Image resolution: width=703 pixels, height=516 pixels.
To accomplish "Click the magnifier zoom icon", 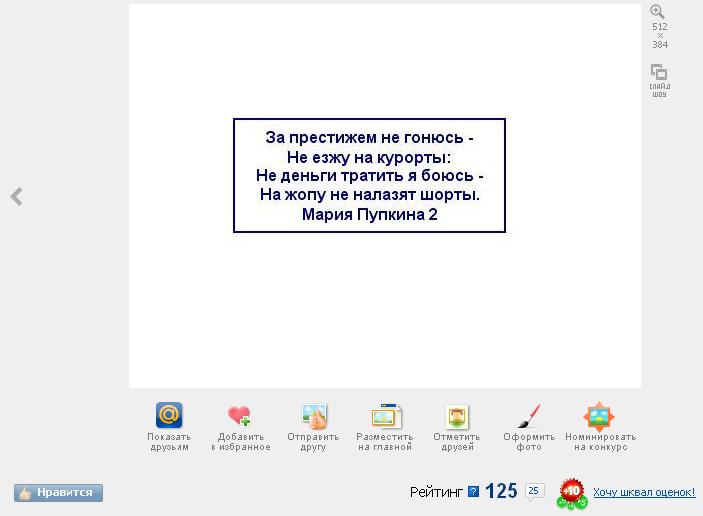I will point(658,11).
